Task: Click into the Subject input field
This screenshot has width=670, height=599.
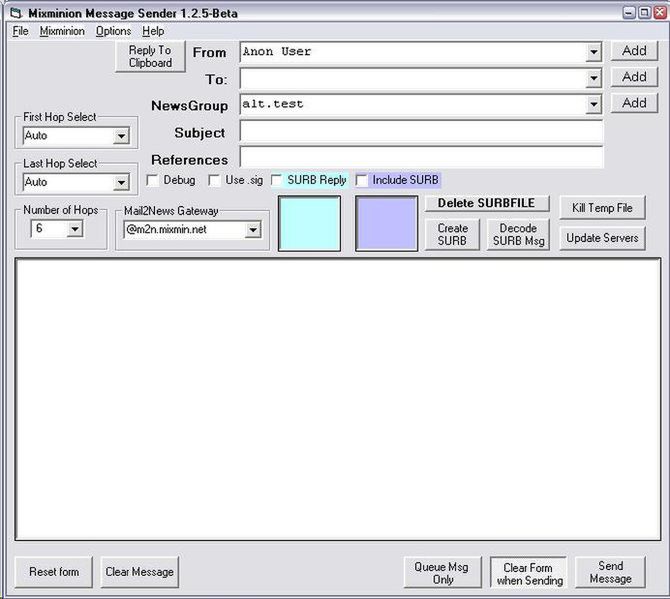Action: tap(421, 132)
